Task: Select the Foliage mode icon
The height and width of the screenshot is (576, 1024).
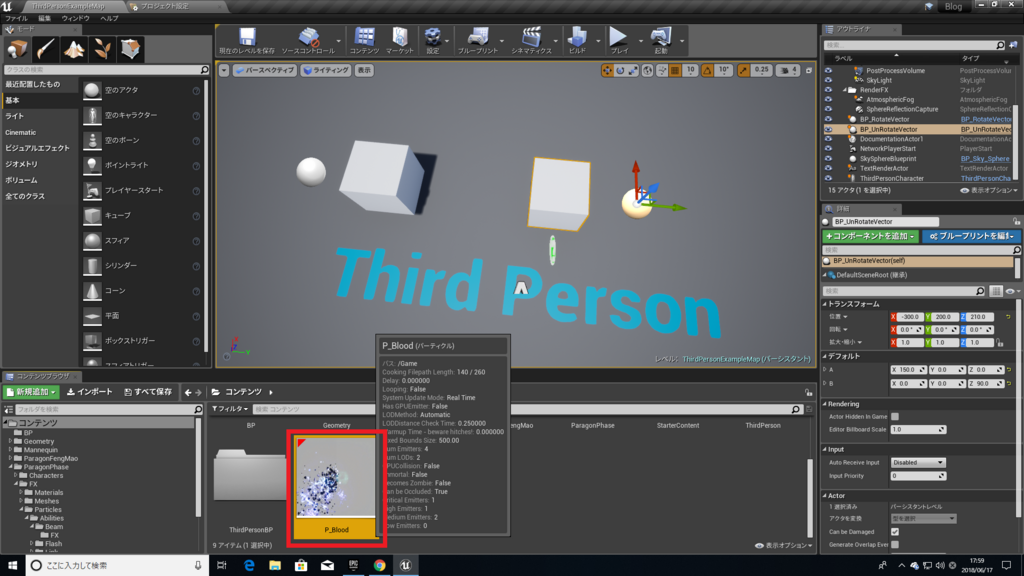Action: coord(102,49)
